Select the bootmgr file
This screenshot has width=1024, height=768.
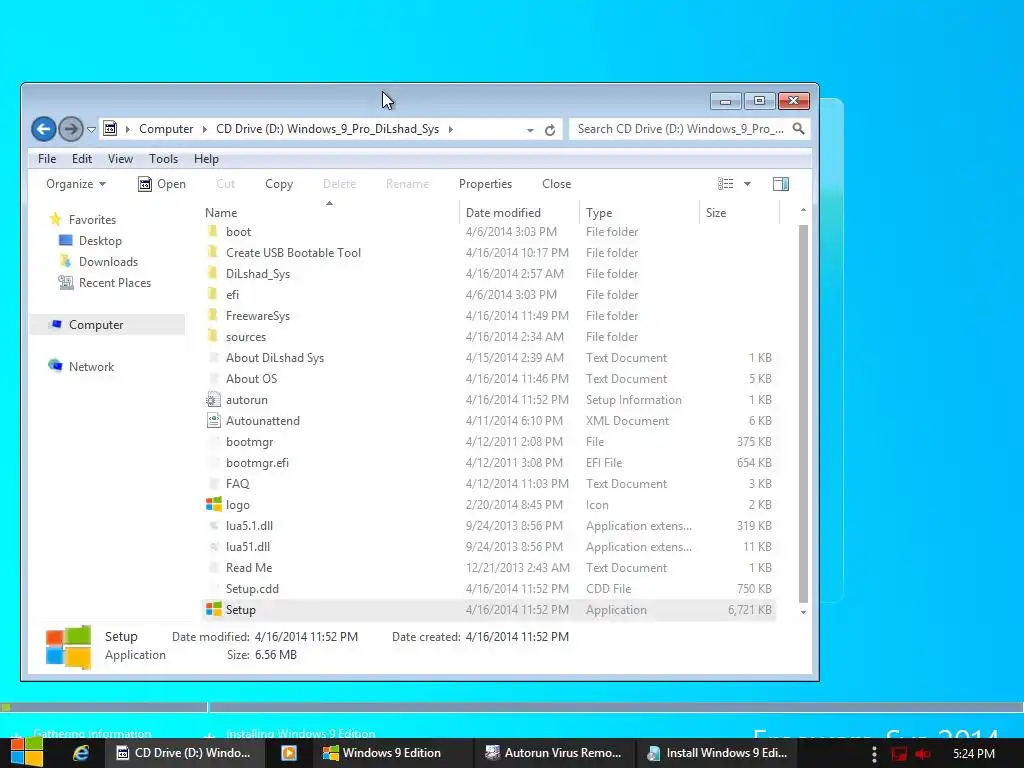(x=249, y=442)
